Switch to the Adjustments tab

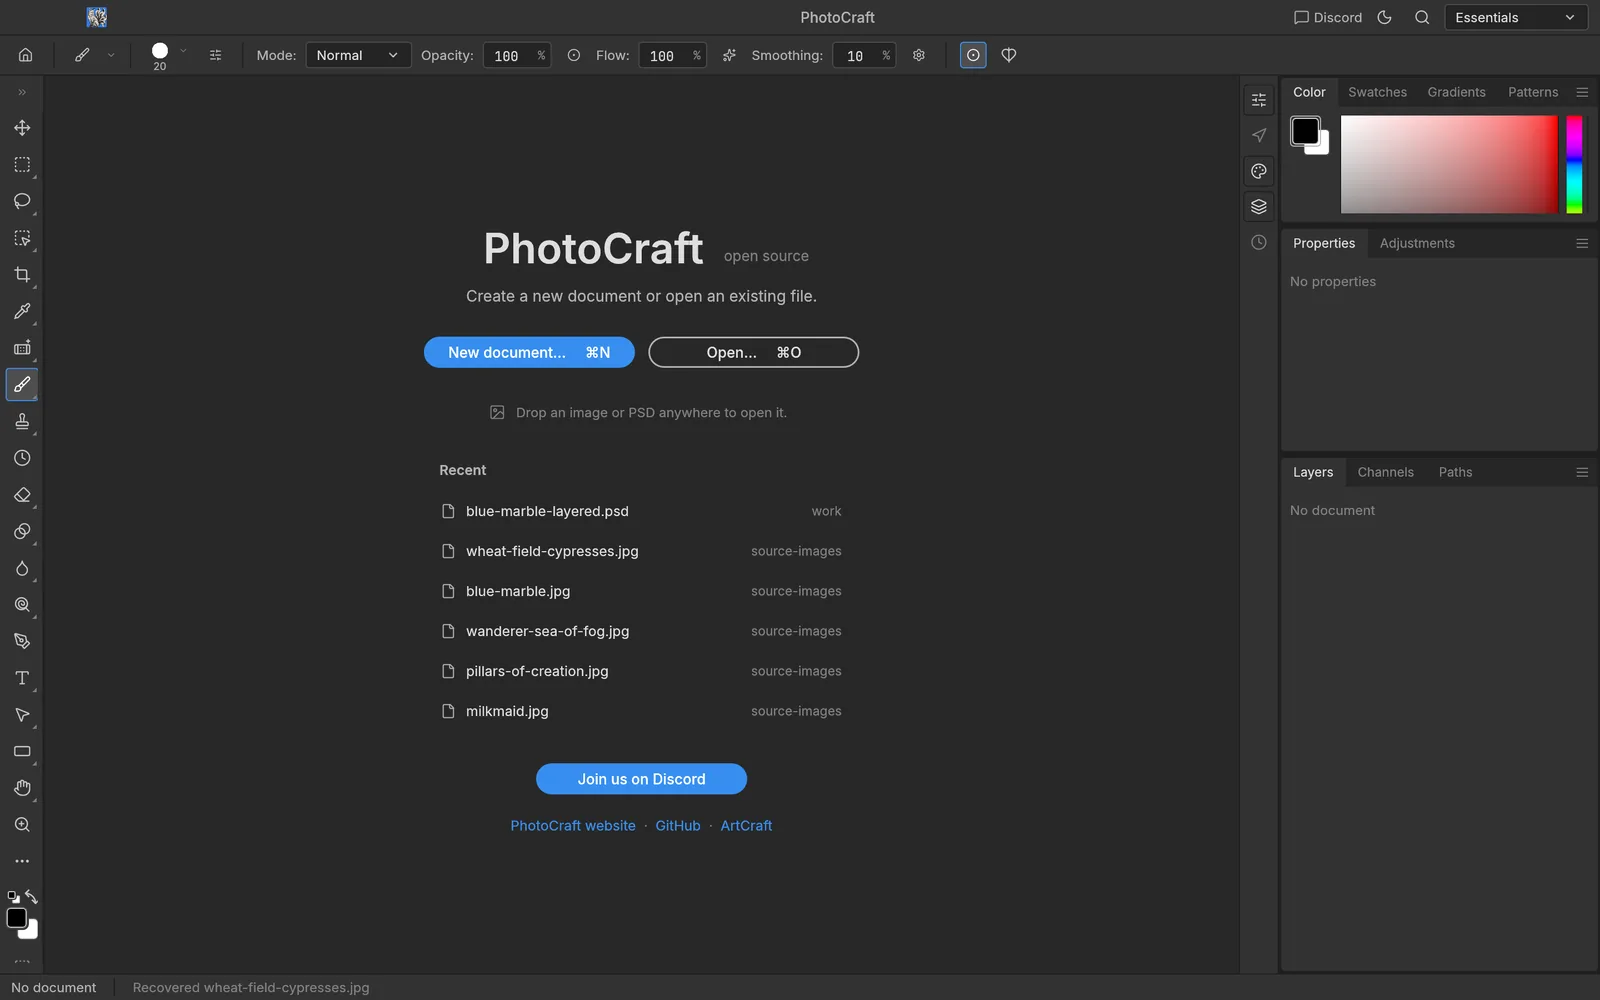tap(1417, 243)
